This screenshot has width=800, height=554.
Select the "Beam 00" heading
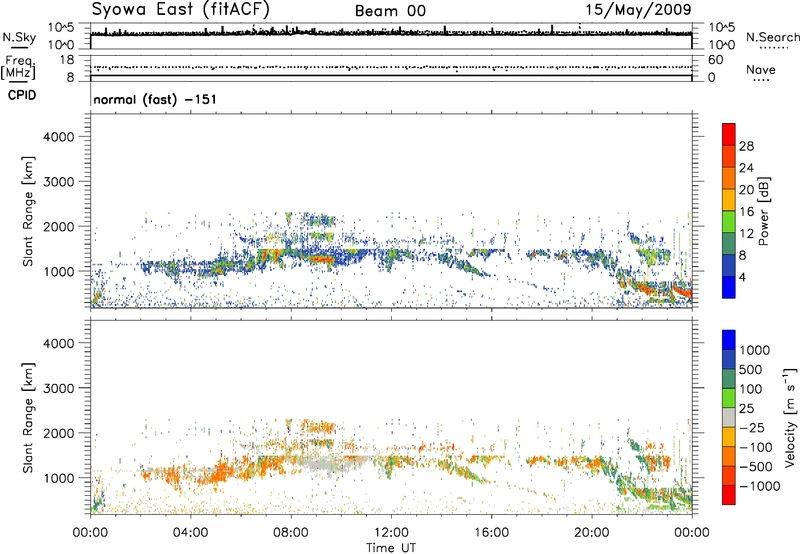click(390, 11)
